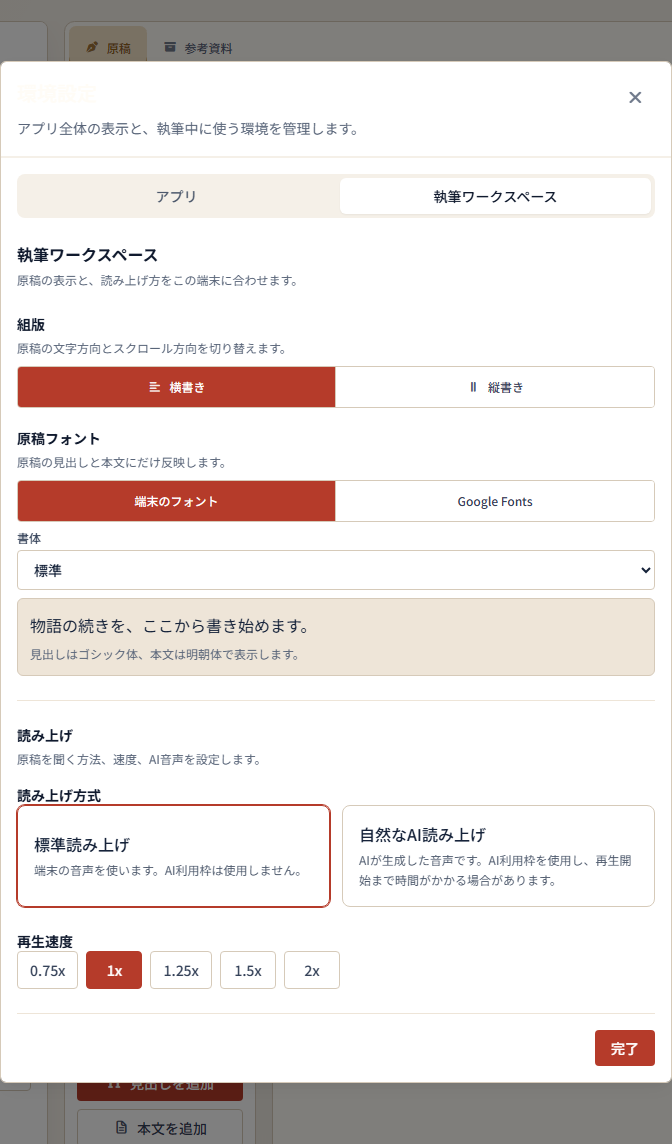Screen dimensions: 672x1144
Task: Set playback speed to 0.75x
Action: (47, 970)
